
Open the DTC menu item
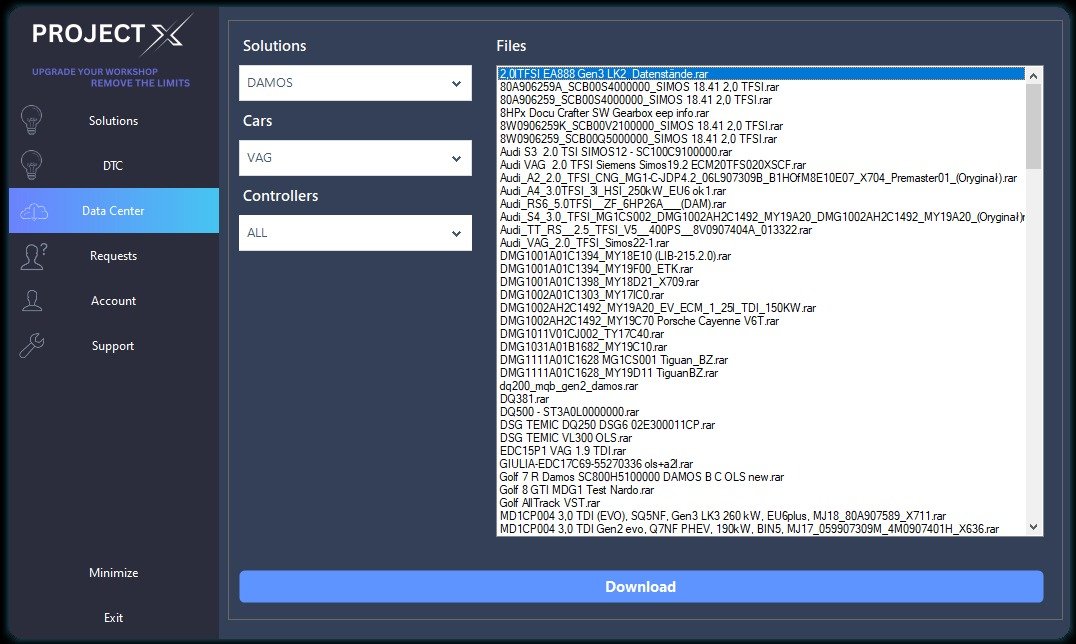pyautogui.click(x=114, y=165)
